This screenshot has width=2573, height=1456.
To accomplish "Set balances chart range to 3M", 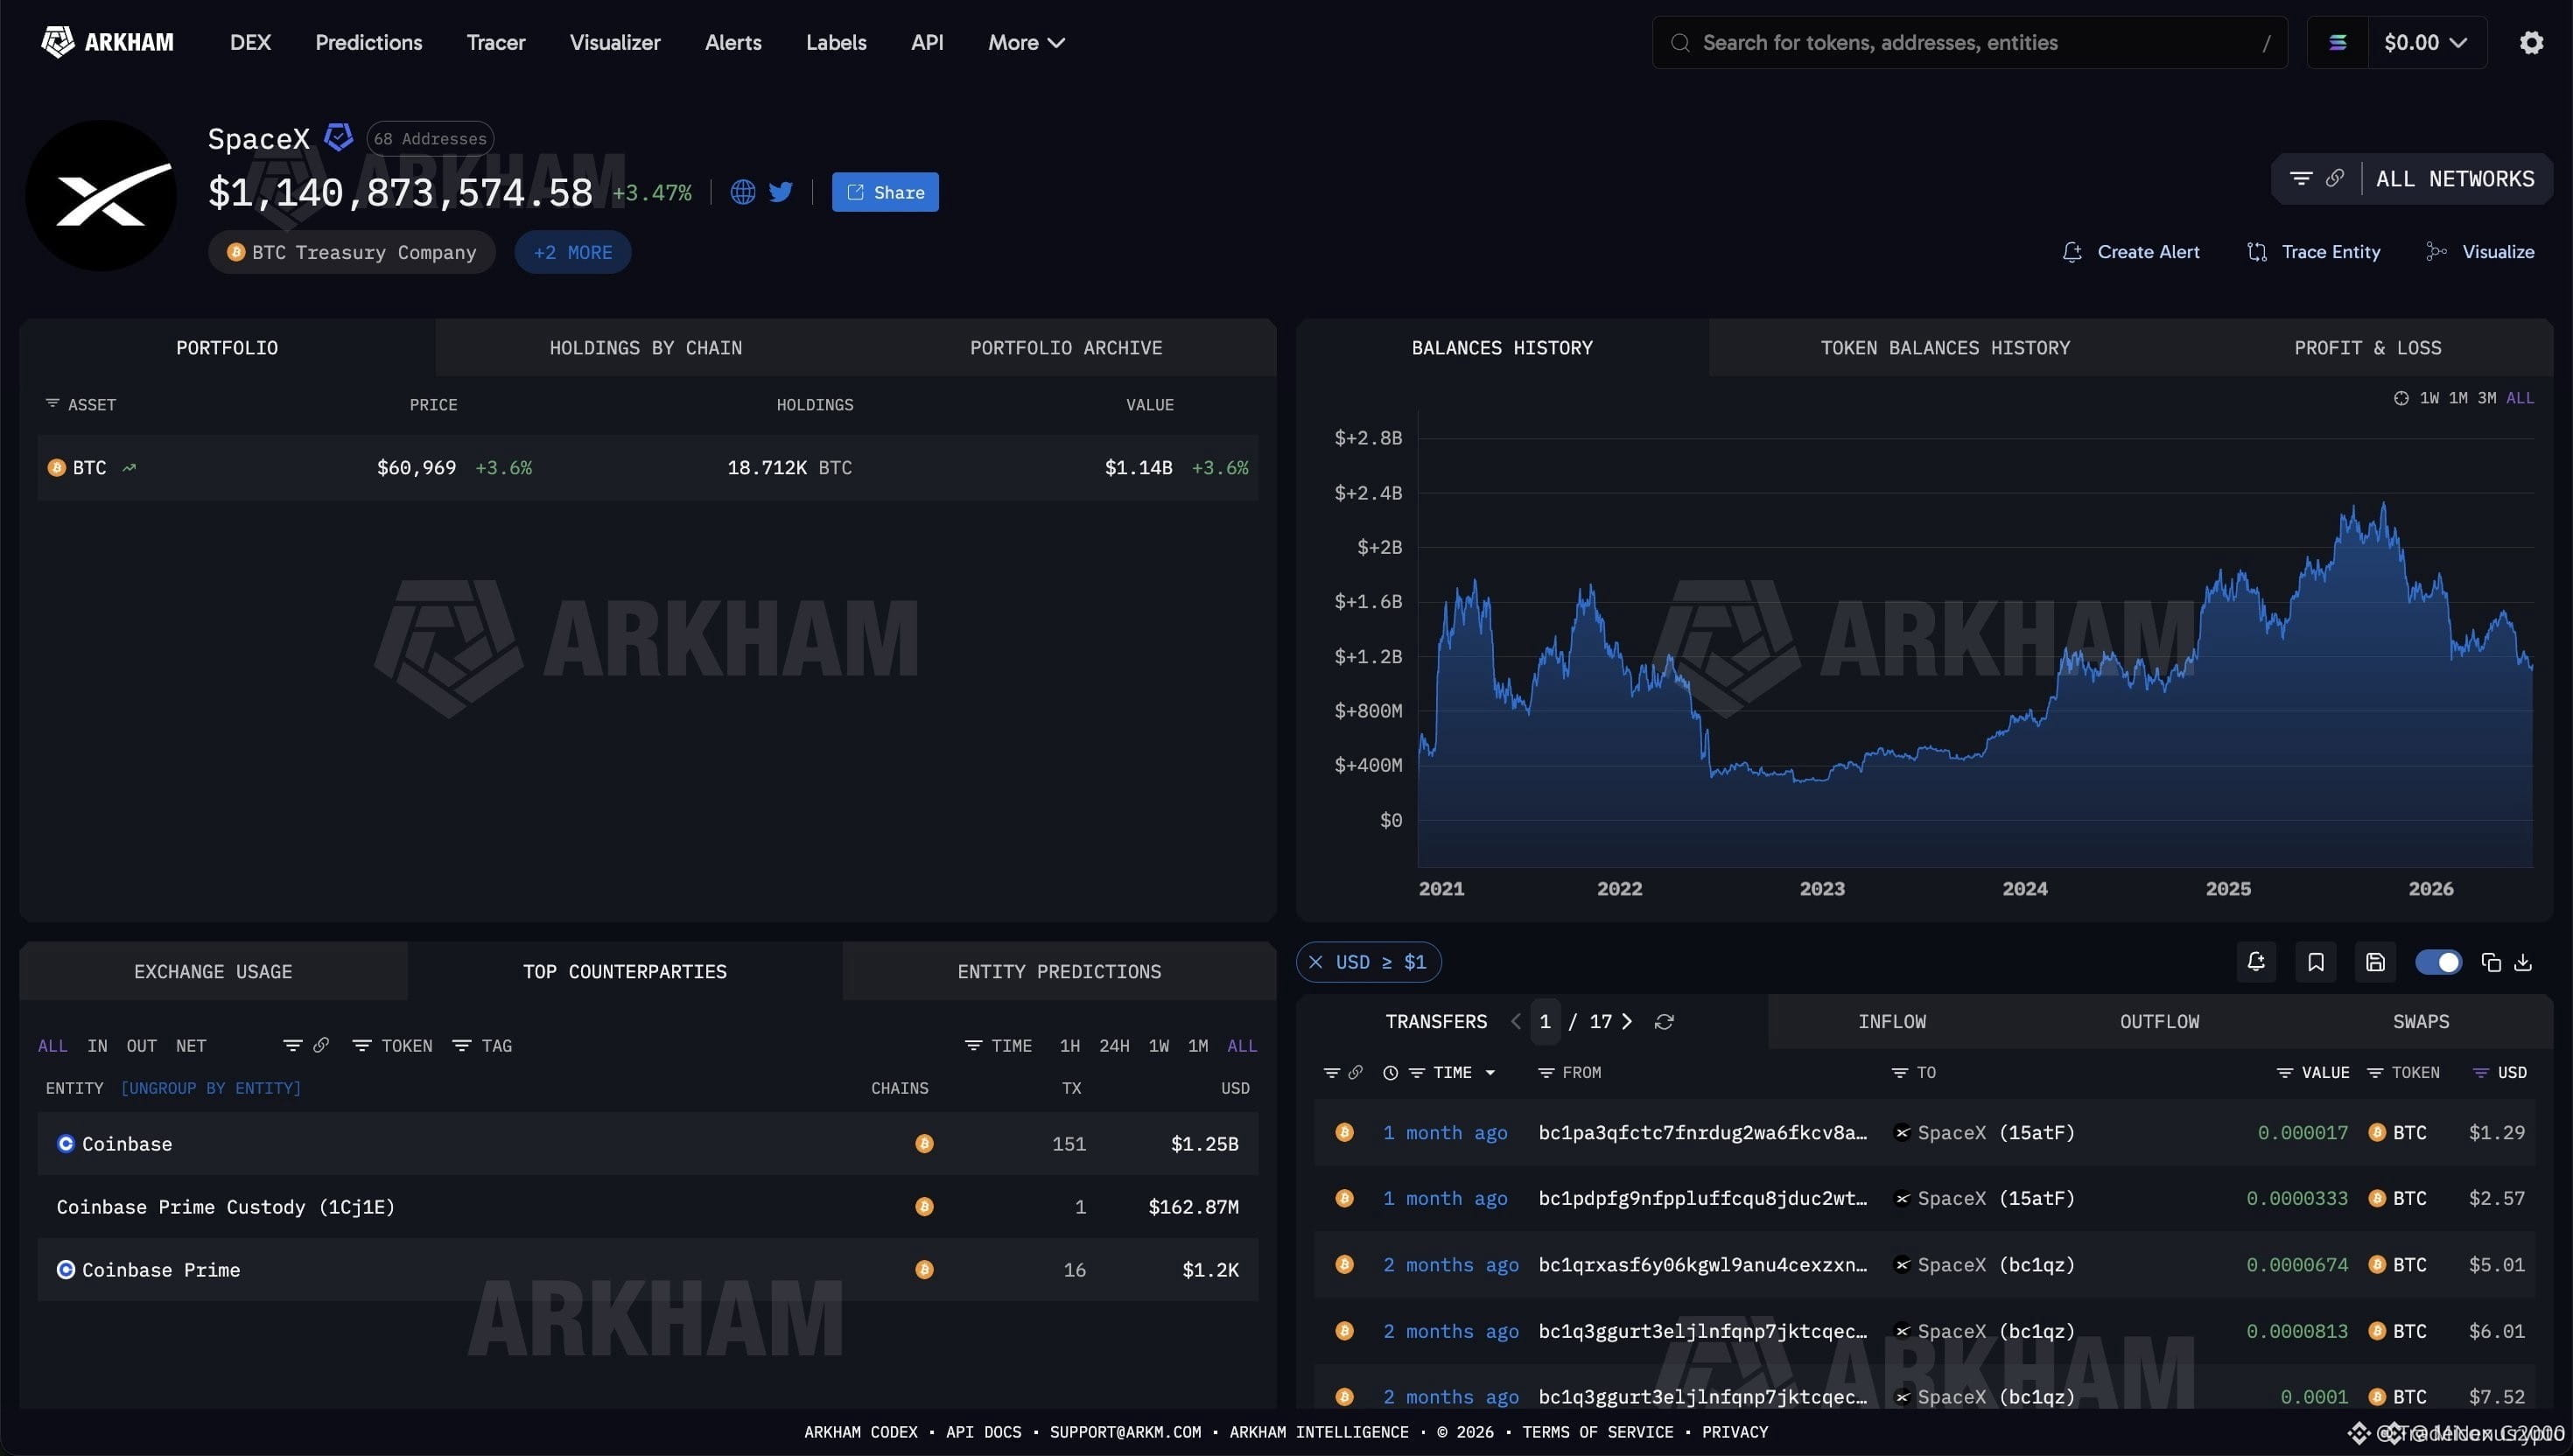I will click(x=2486, y=398).
